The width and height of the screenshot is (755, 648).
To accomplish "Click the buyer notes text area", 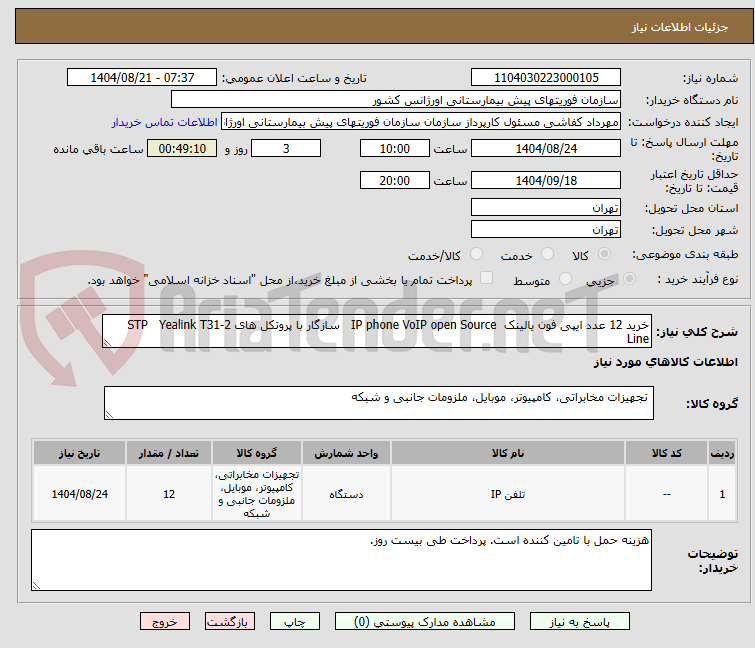I will click(341, 560).
